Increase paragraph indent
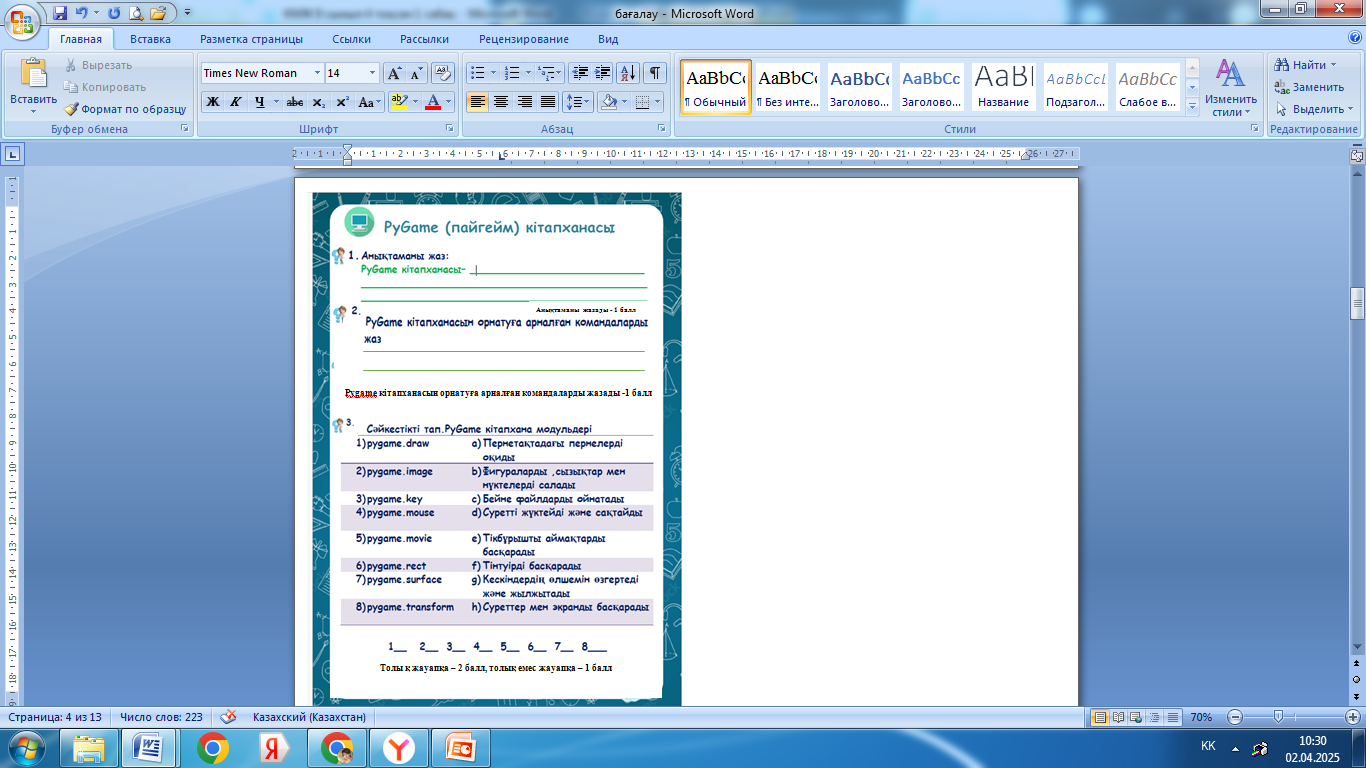The height and width of the screenshot is (768, 1366). (603, 73)
